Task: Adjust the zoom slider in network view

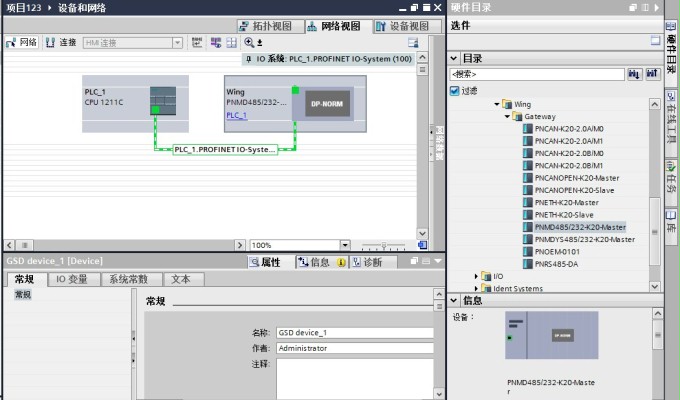Action: click(x=384, y=246)
